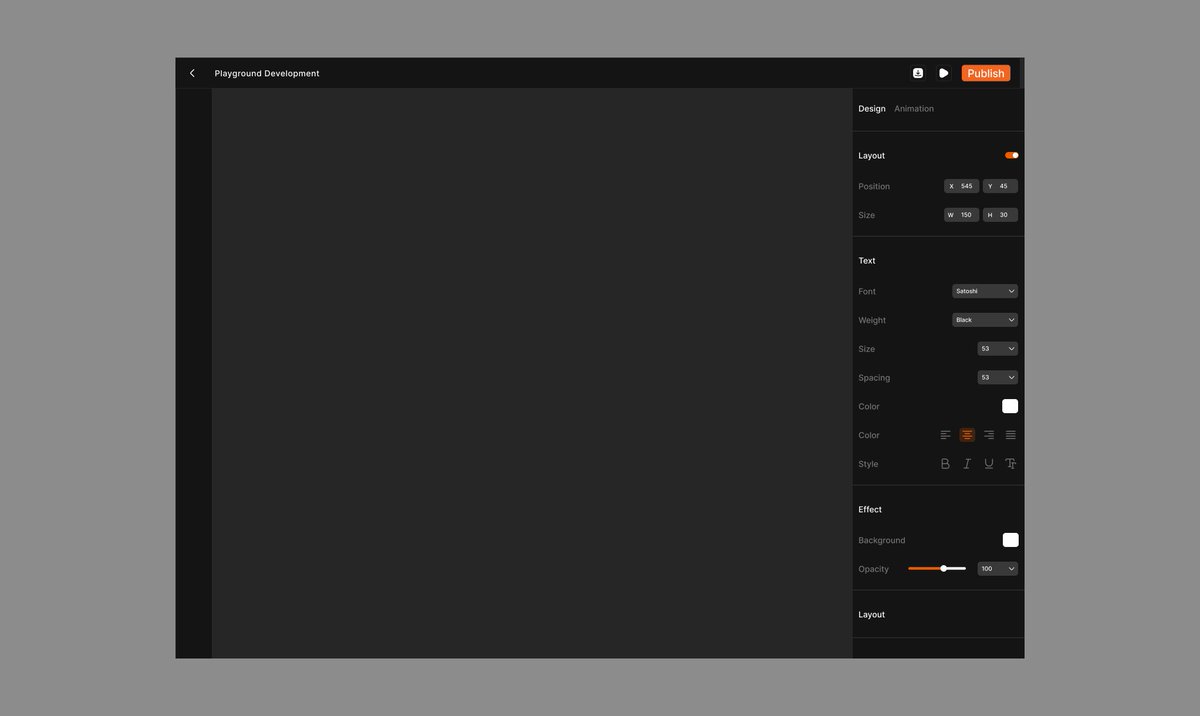
Task: Open the Spacing value dropdown
Action: coord(998,377)
